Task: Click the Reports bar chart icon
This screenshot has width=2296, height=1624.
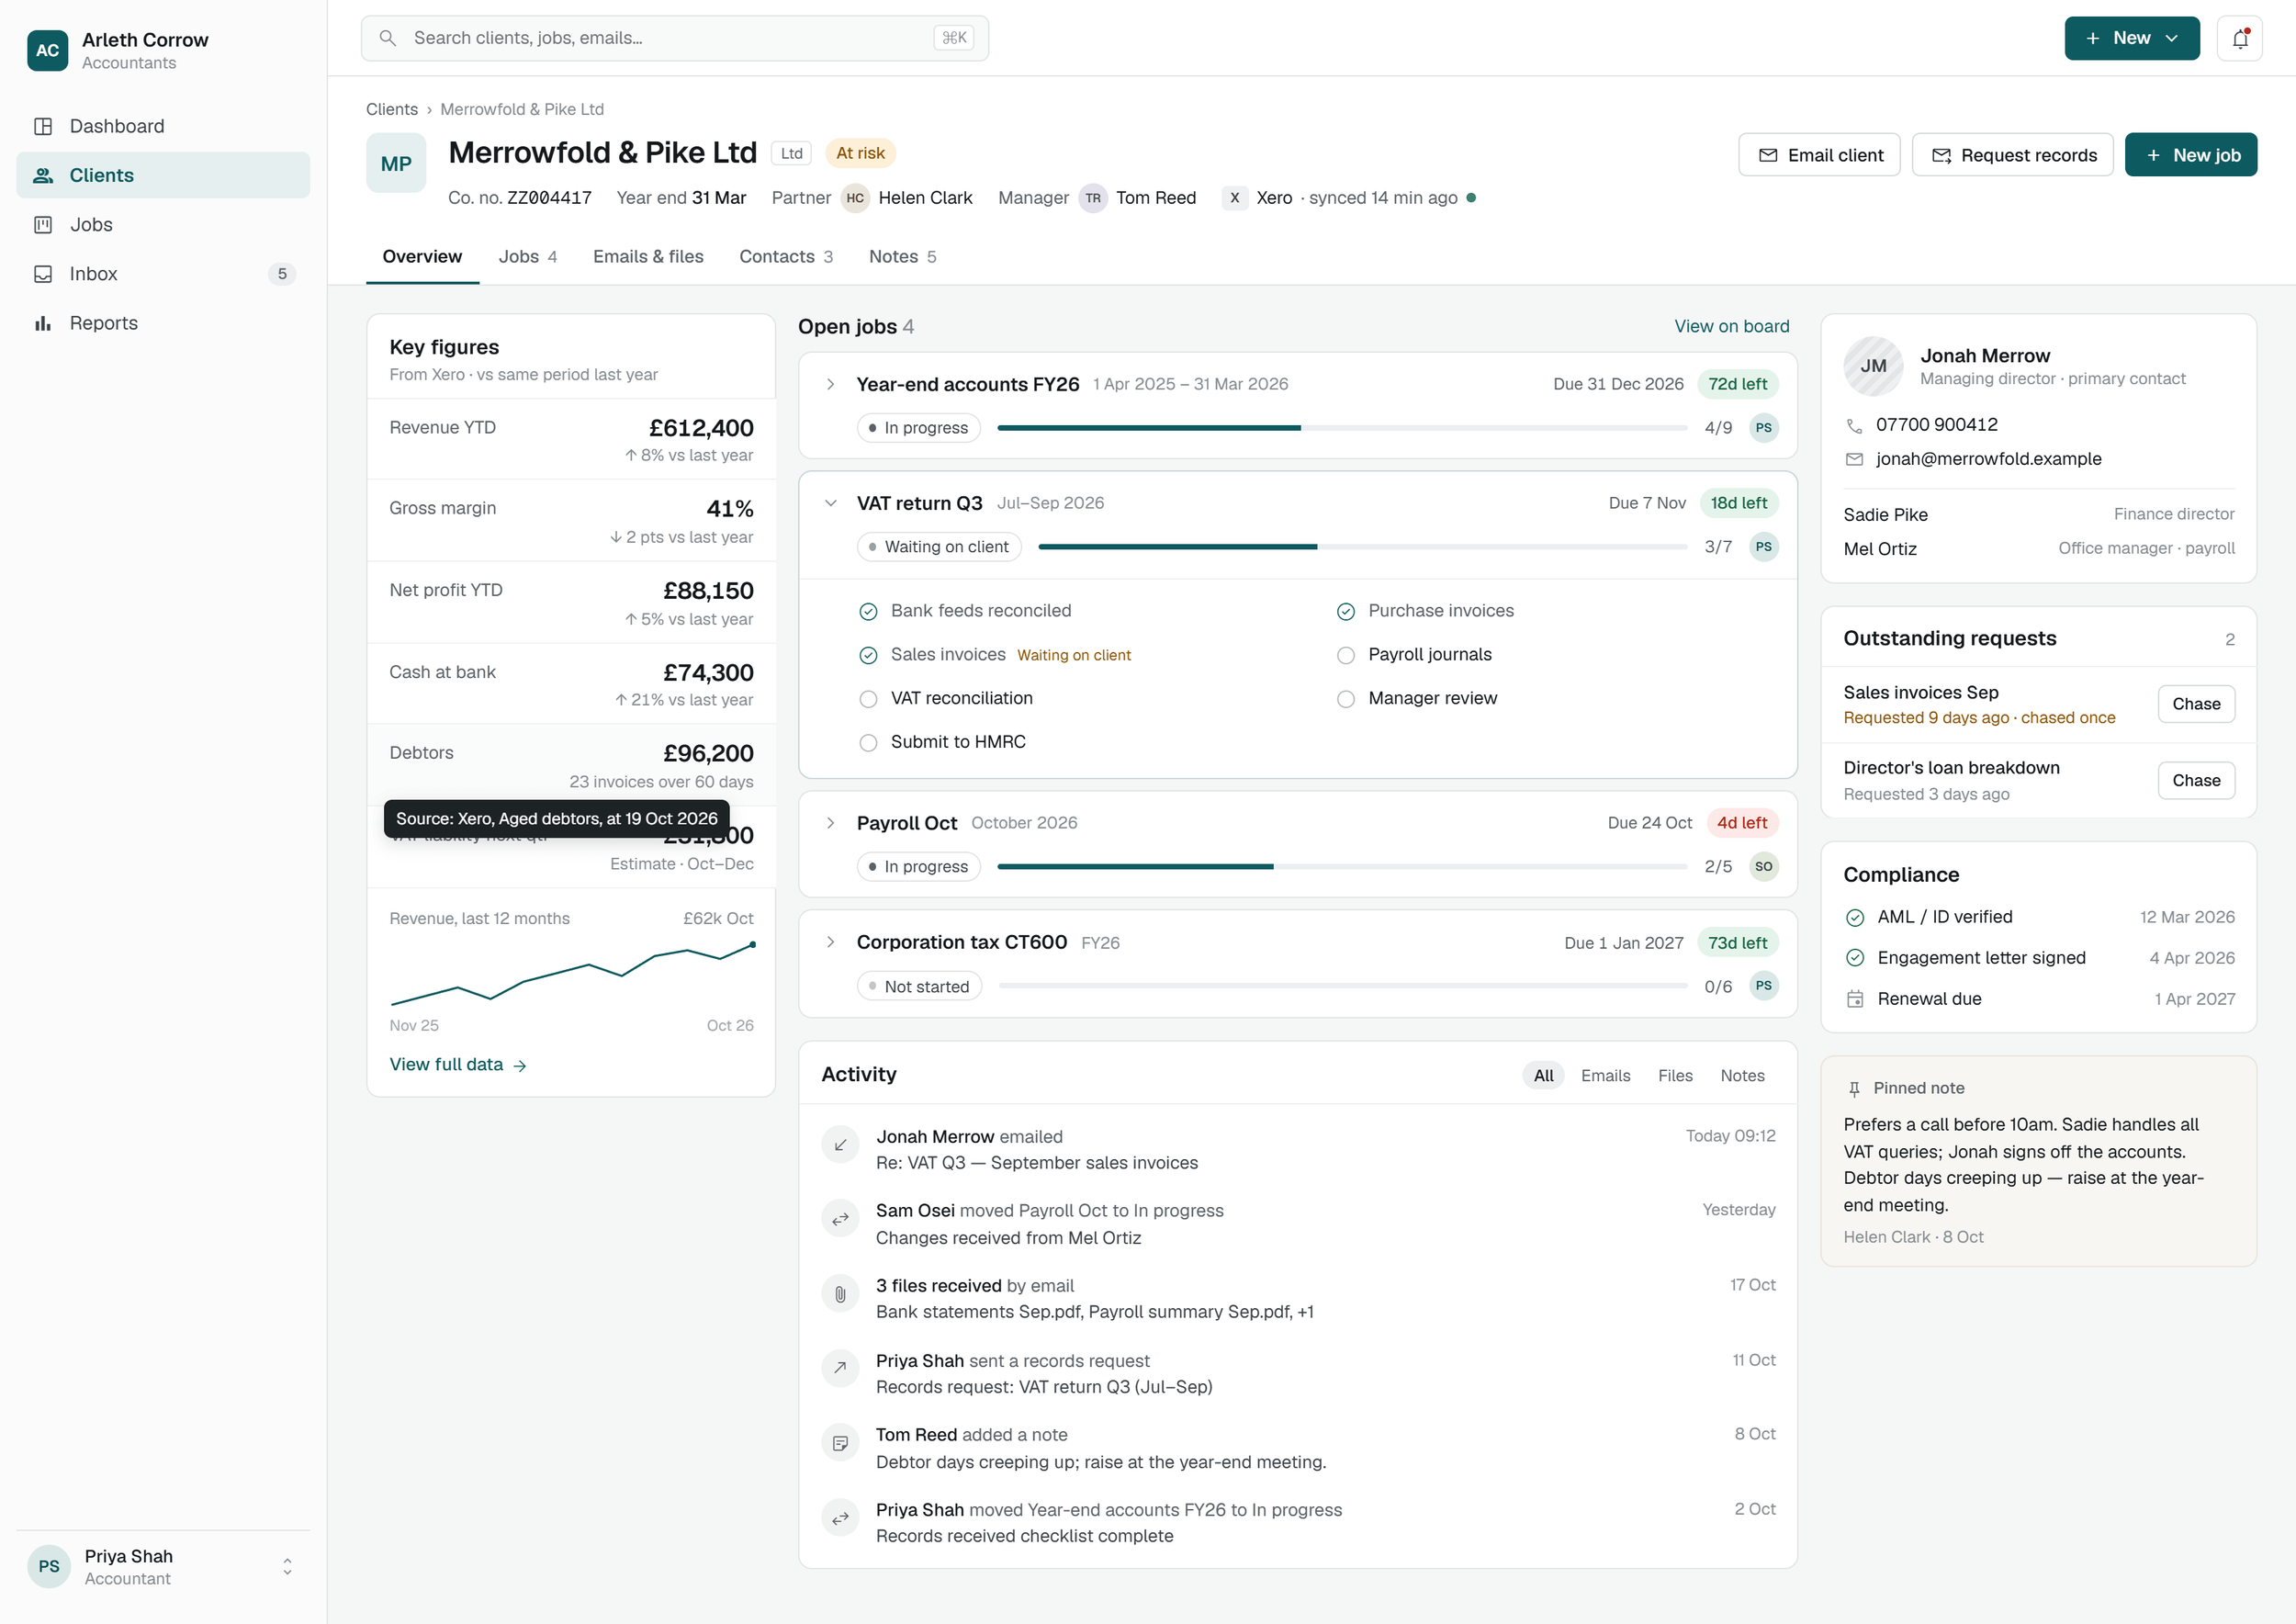Action: click(x=43, y=323)
